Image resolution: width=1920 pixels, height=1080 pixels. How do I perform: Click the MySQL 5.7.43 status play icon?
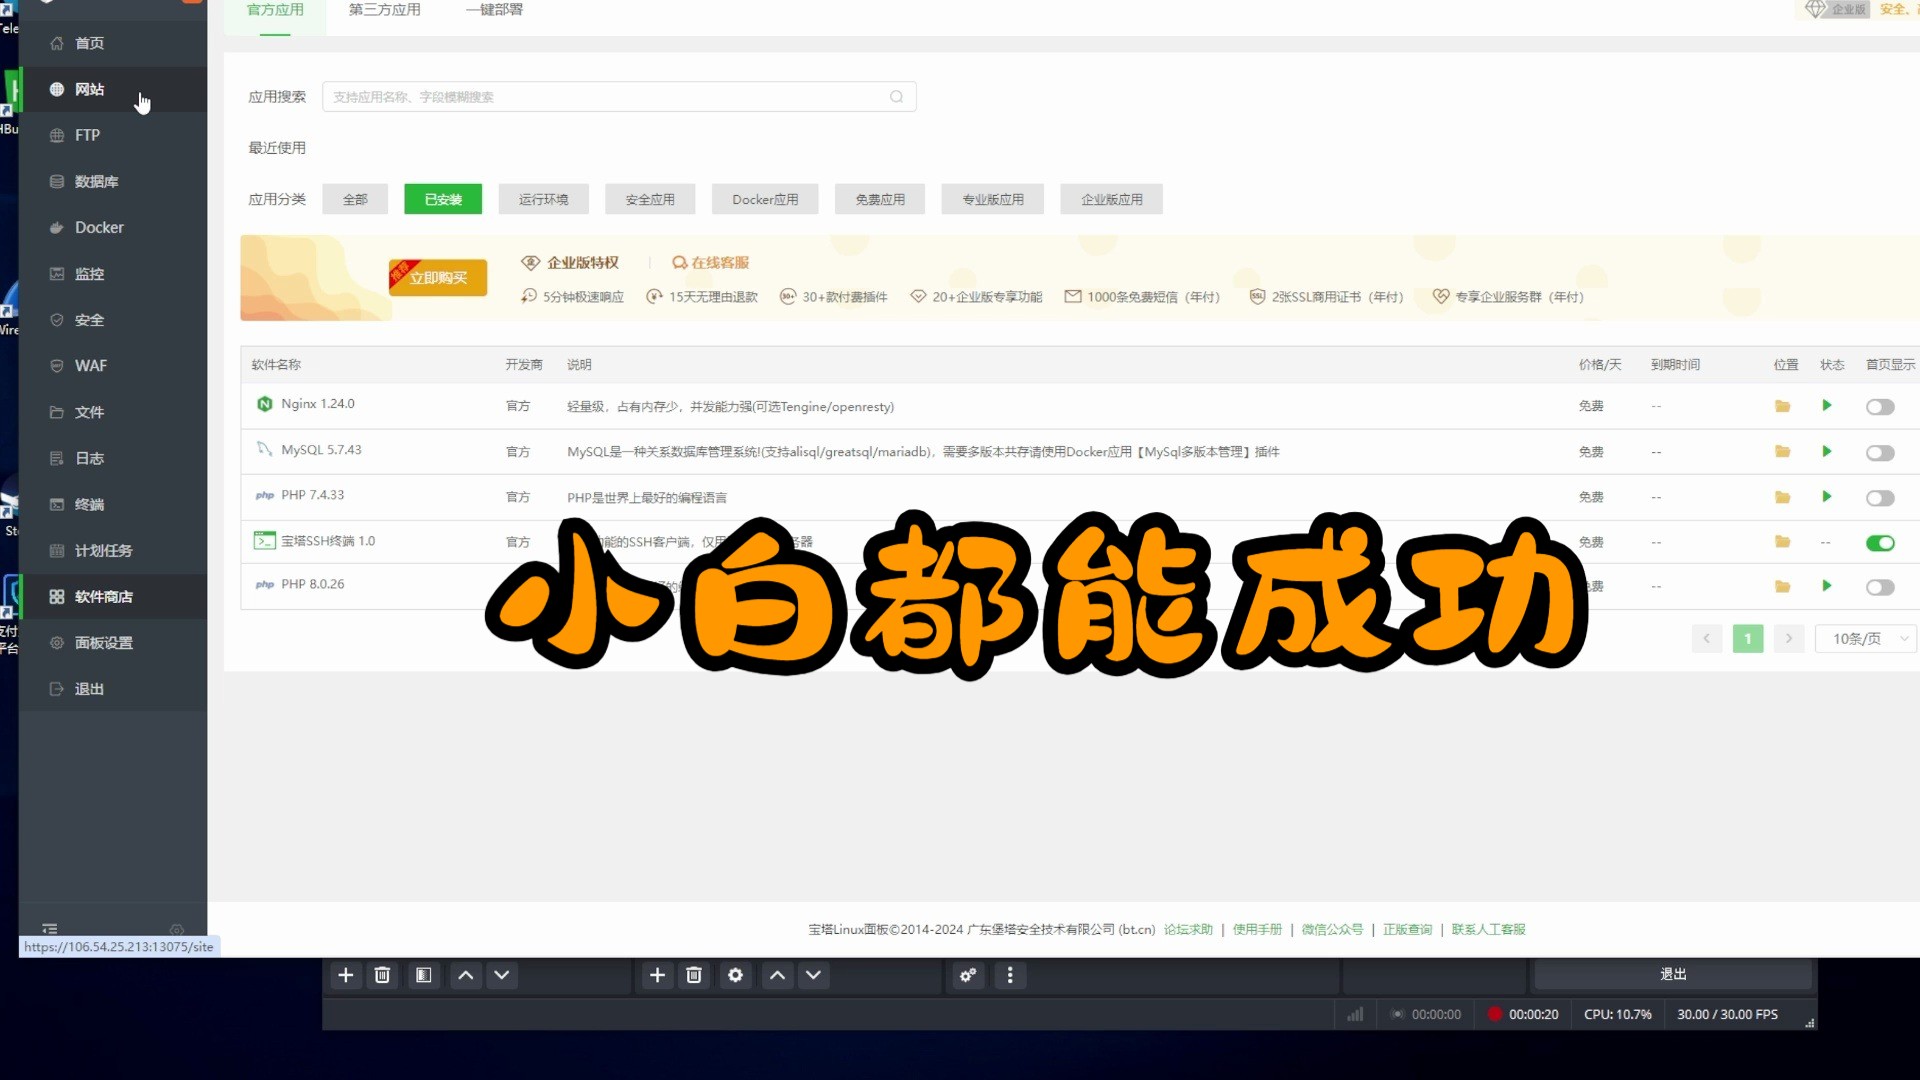coord(1827,452)
